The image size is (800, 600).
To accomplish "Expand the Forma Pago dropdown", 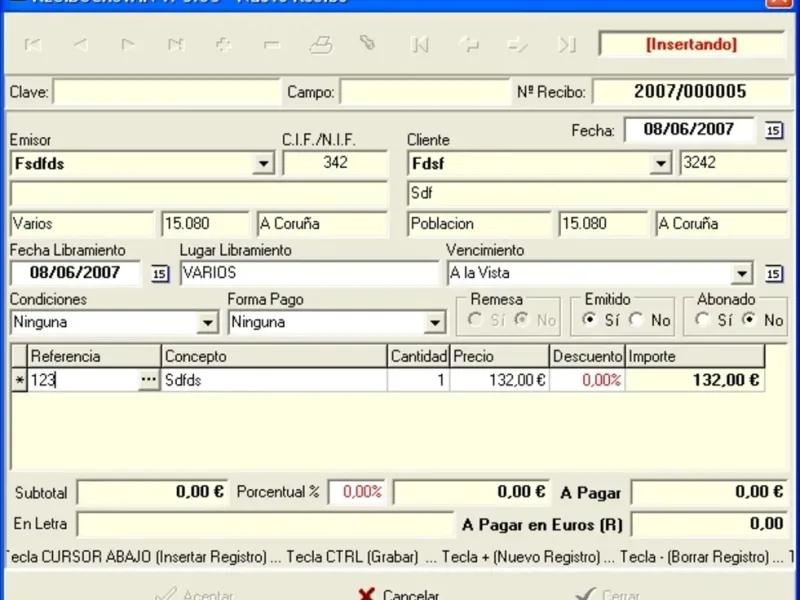I will tap(434, 322).
